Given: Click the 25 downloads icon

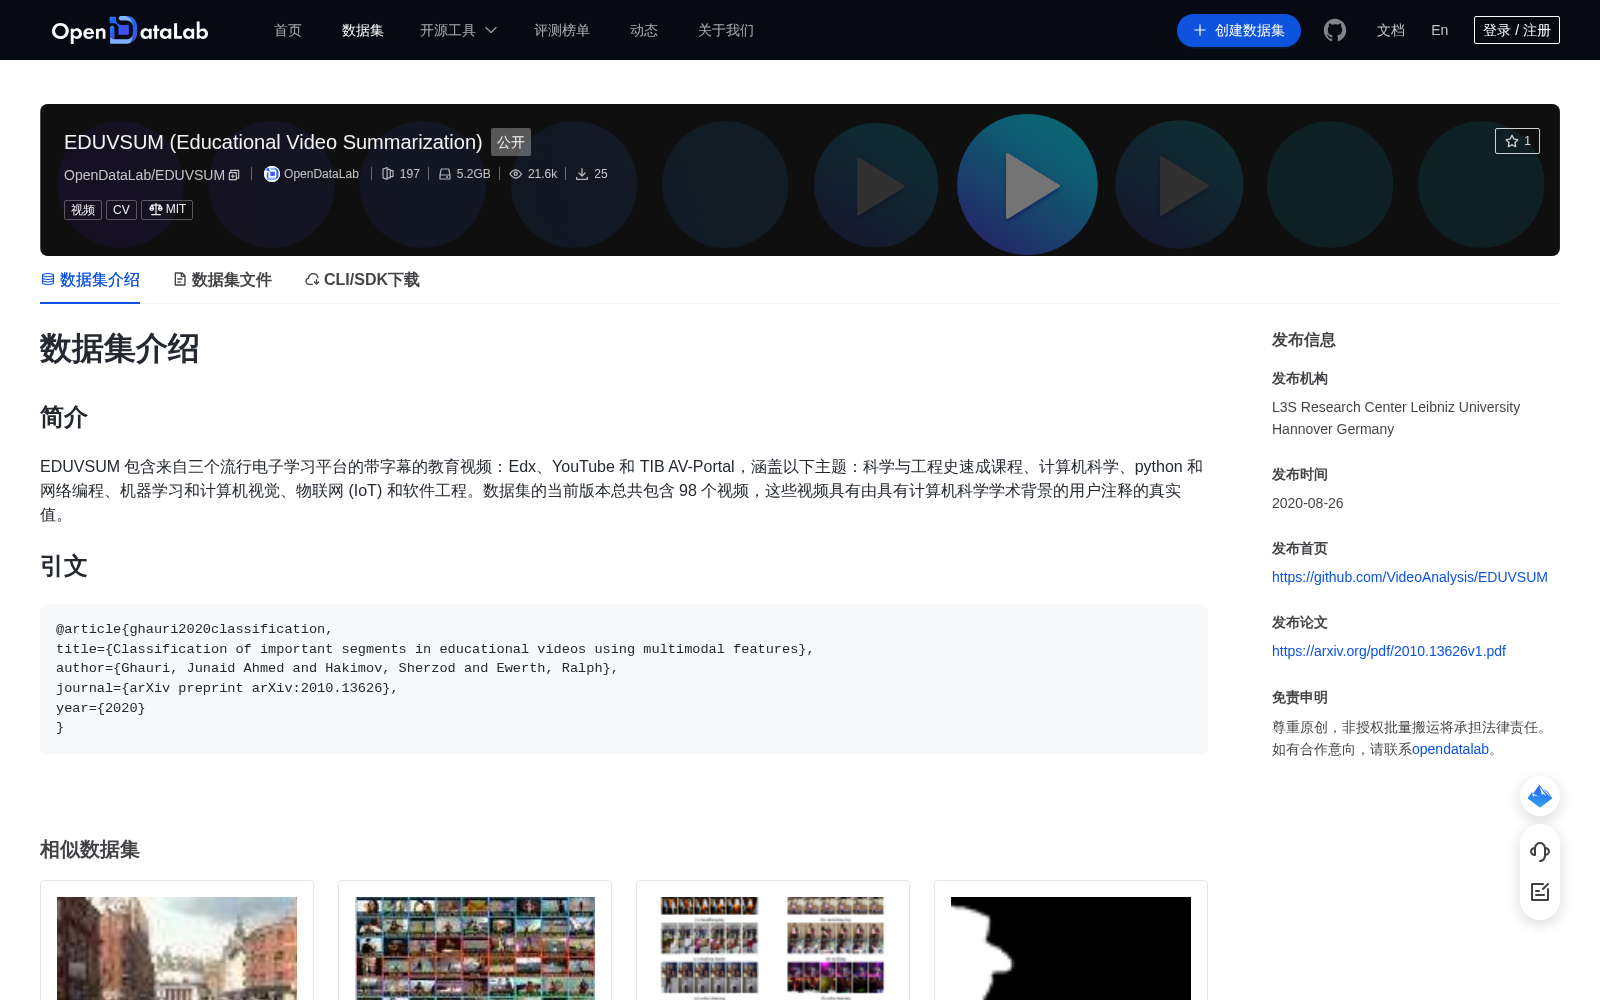Looking at the screenshot, I should 582,174.
